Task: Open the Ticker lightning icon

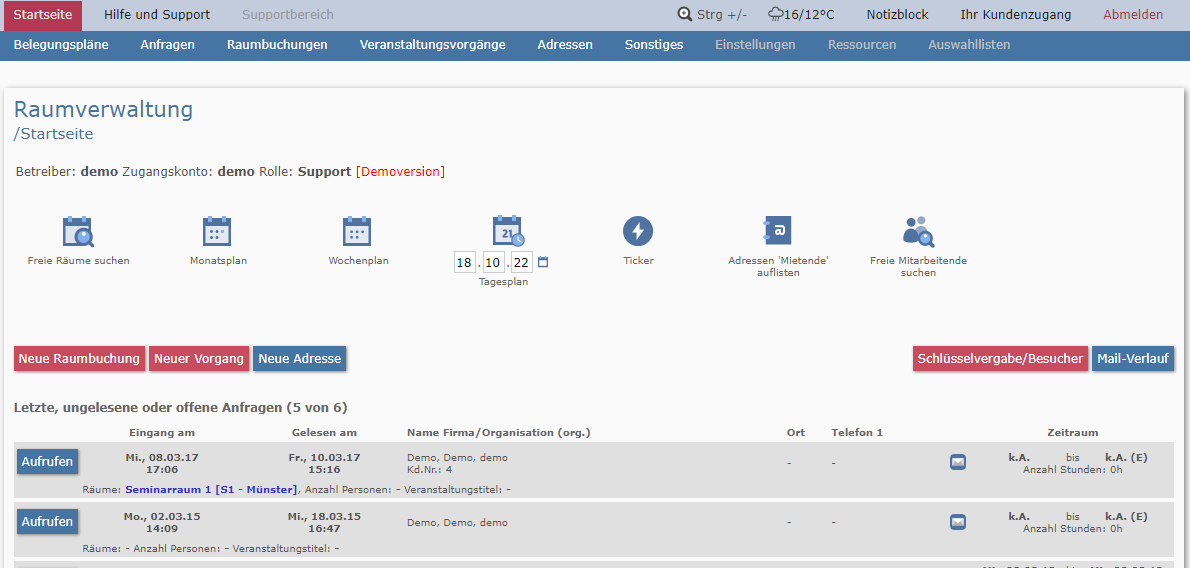Action: 638,232
